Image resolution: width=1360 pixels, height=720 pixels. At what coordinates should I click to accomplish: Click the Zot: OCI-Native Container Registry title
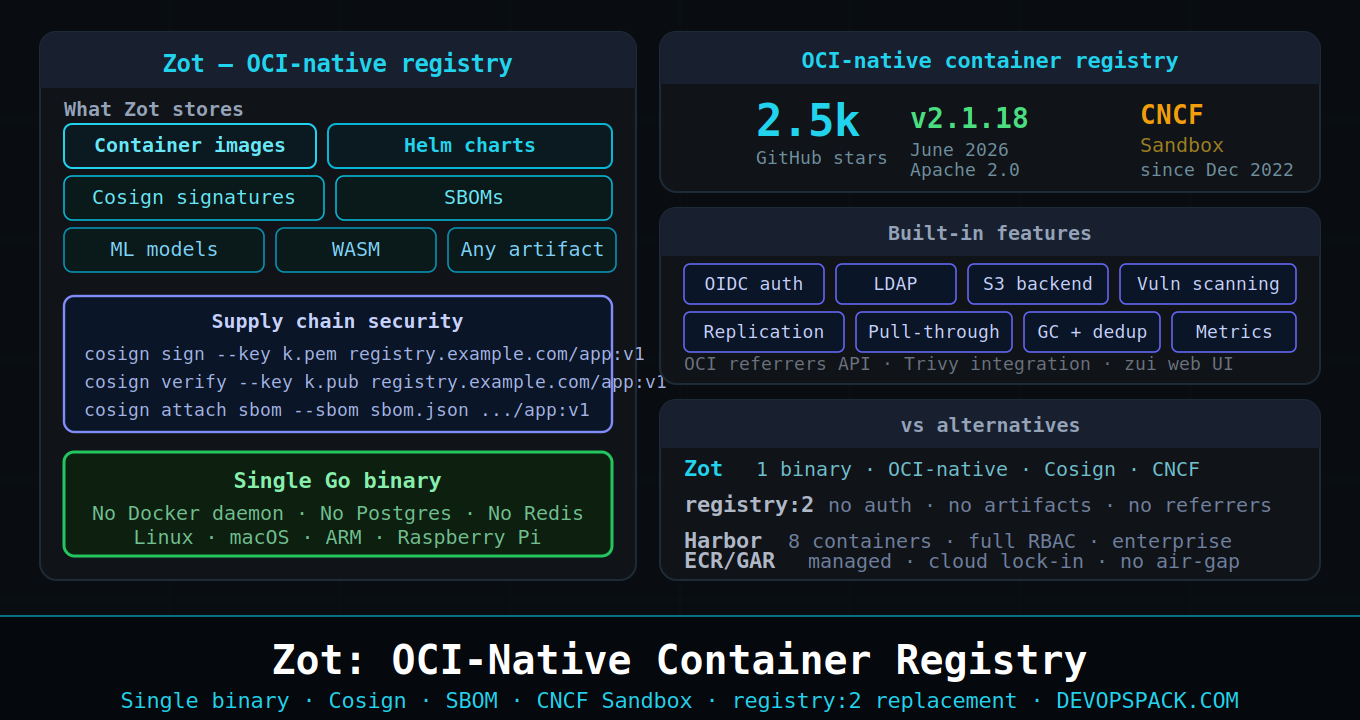point(680,661)
